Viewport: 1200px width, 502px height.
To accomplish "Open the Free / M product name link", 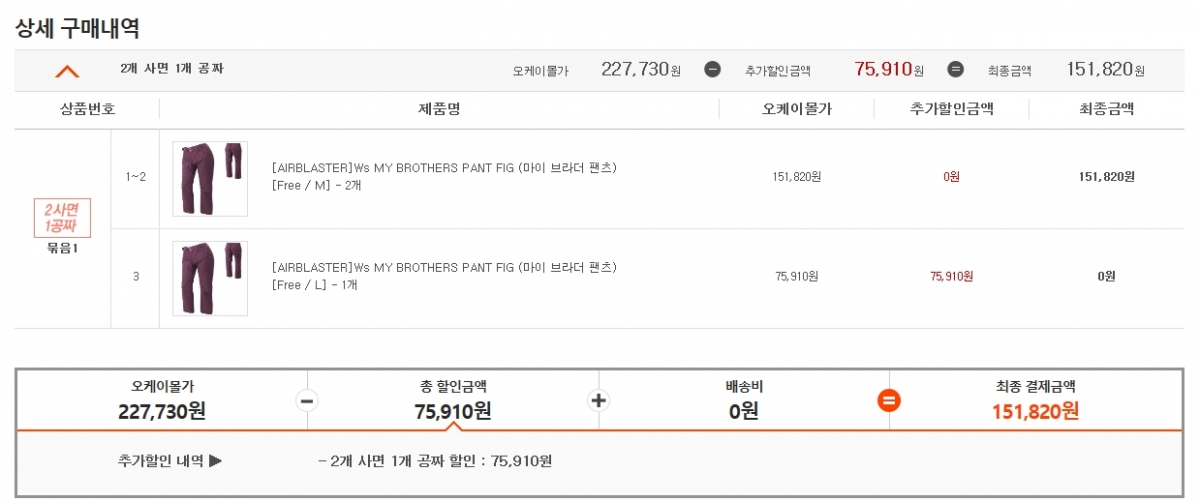I will click(444, 168).
